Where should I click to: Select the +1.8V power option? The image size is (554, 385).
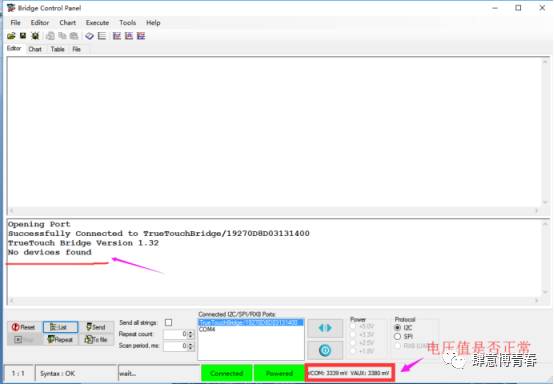[353, 351]
